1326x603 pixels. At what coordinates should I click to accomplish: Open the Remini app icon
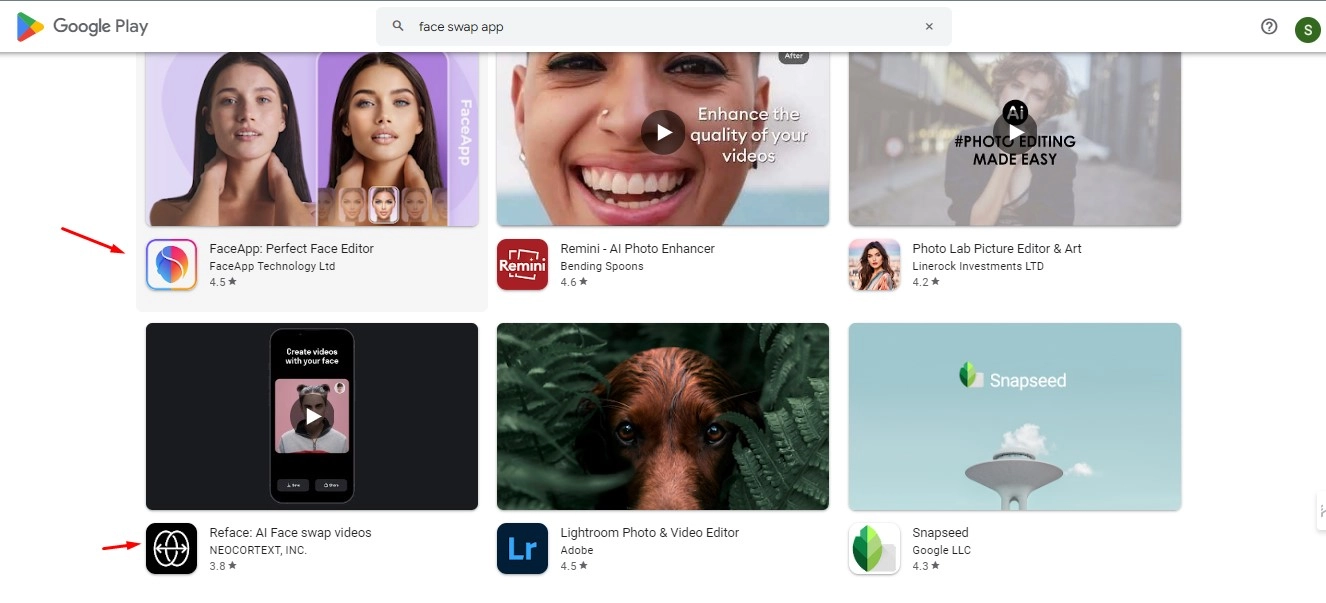pyautogui.click(x=522, y=265)
